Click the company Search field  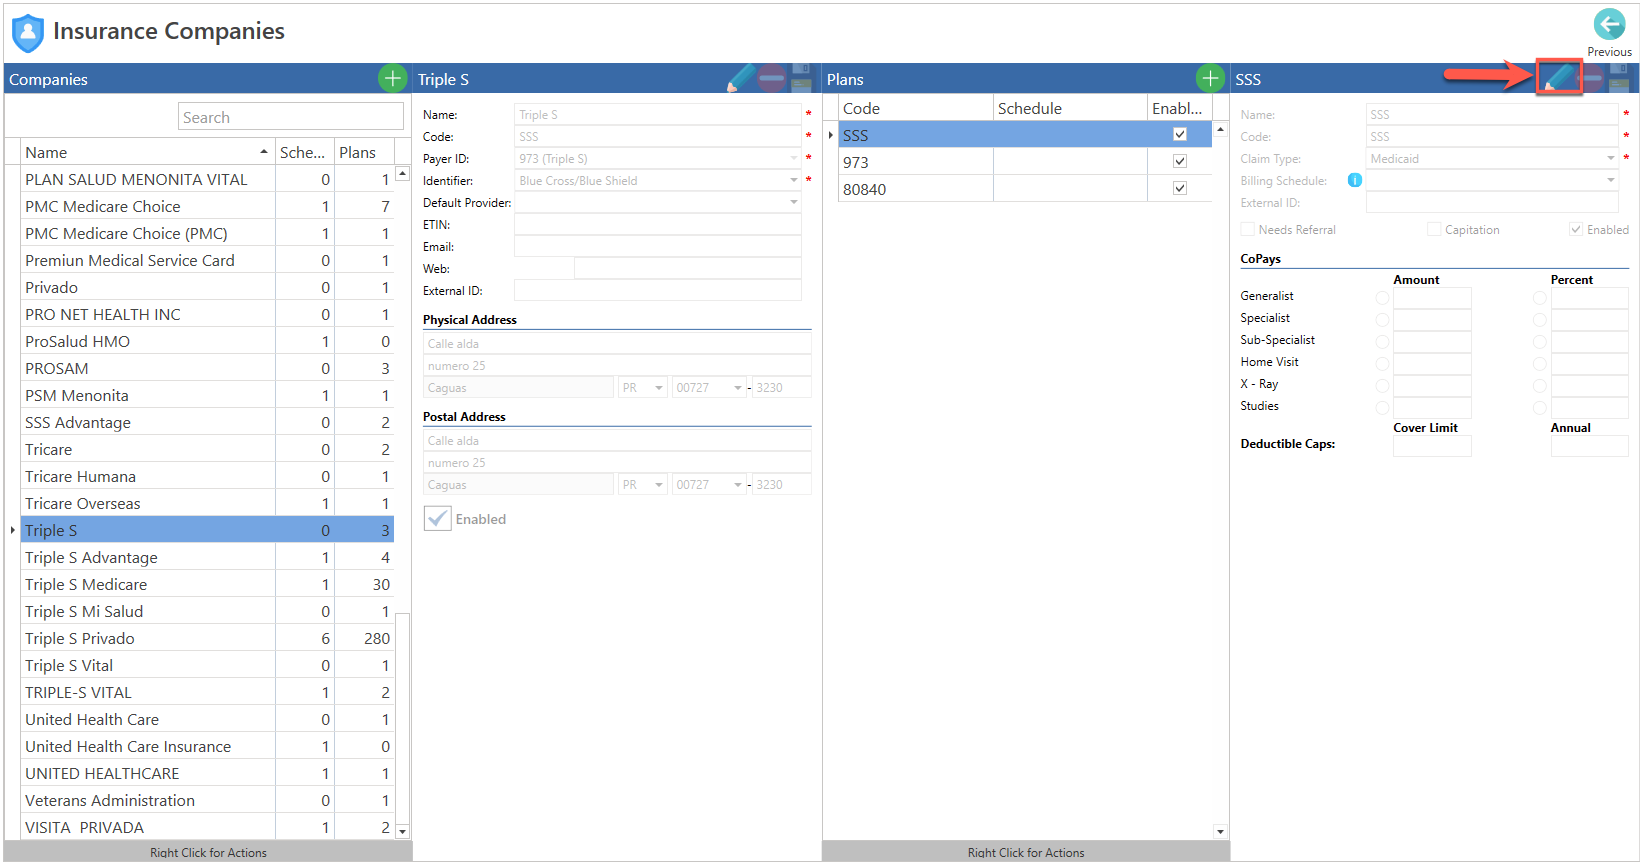pyautogui.click(x=291, y=117)
